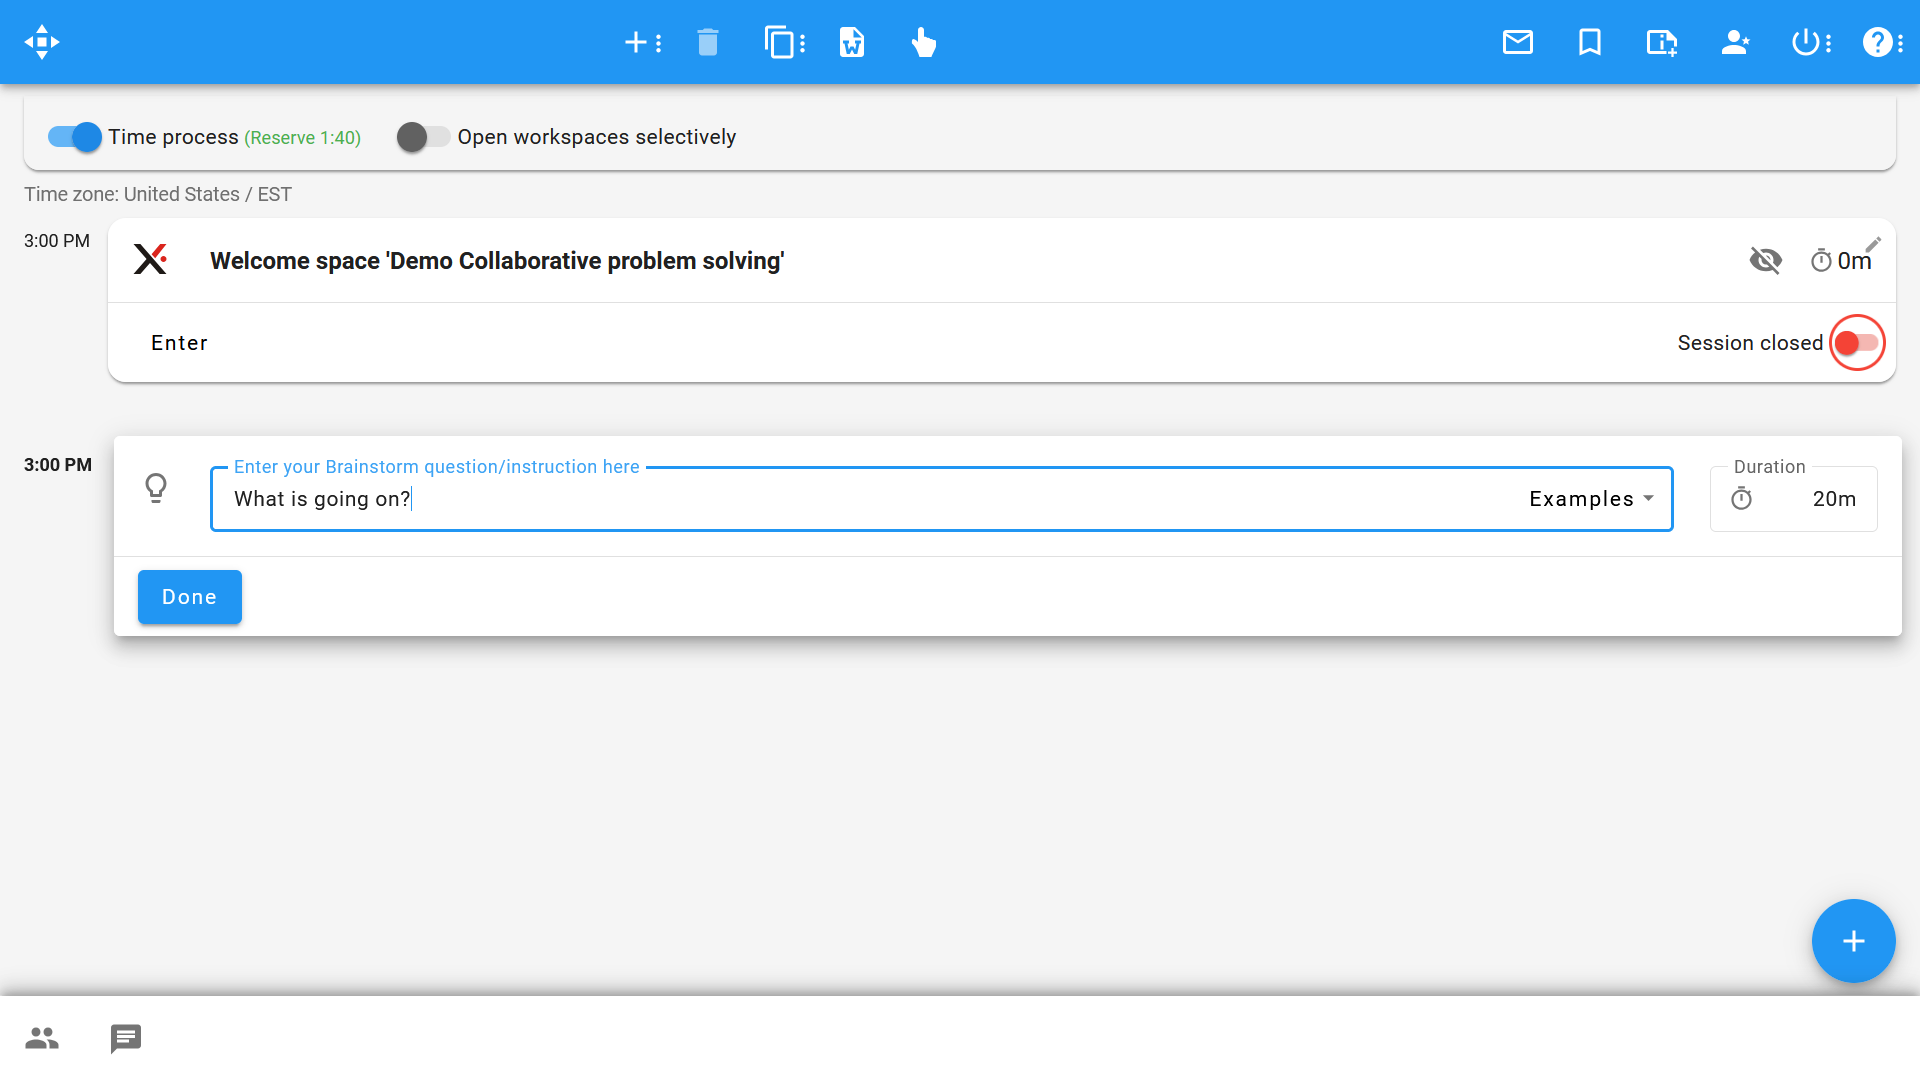
Task: Click the plus add icon in top toolbar
Action: pos(635,42)
